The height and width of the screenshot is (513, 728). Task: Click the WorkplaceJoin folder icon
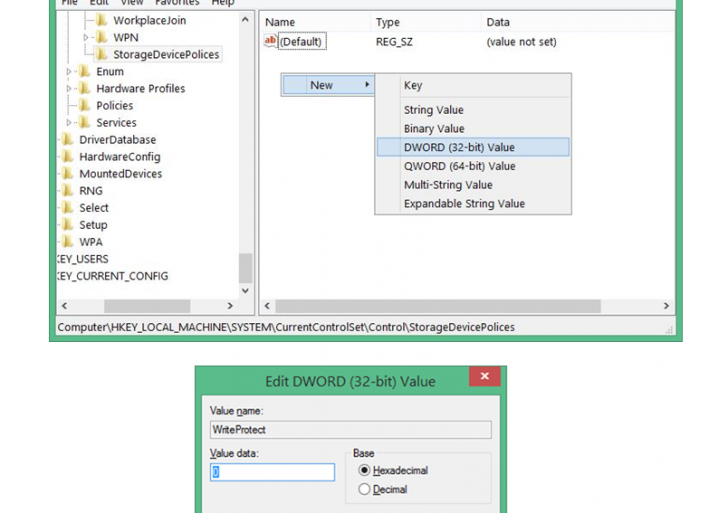[101, 20]
